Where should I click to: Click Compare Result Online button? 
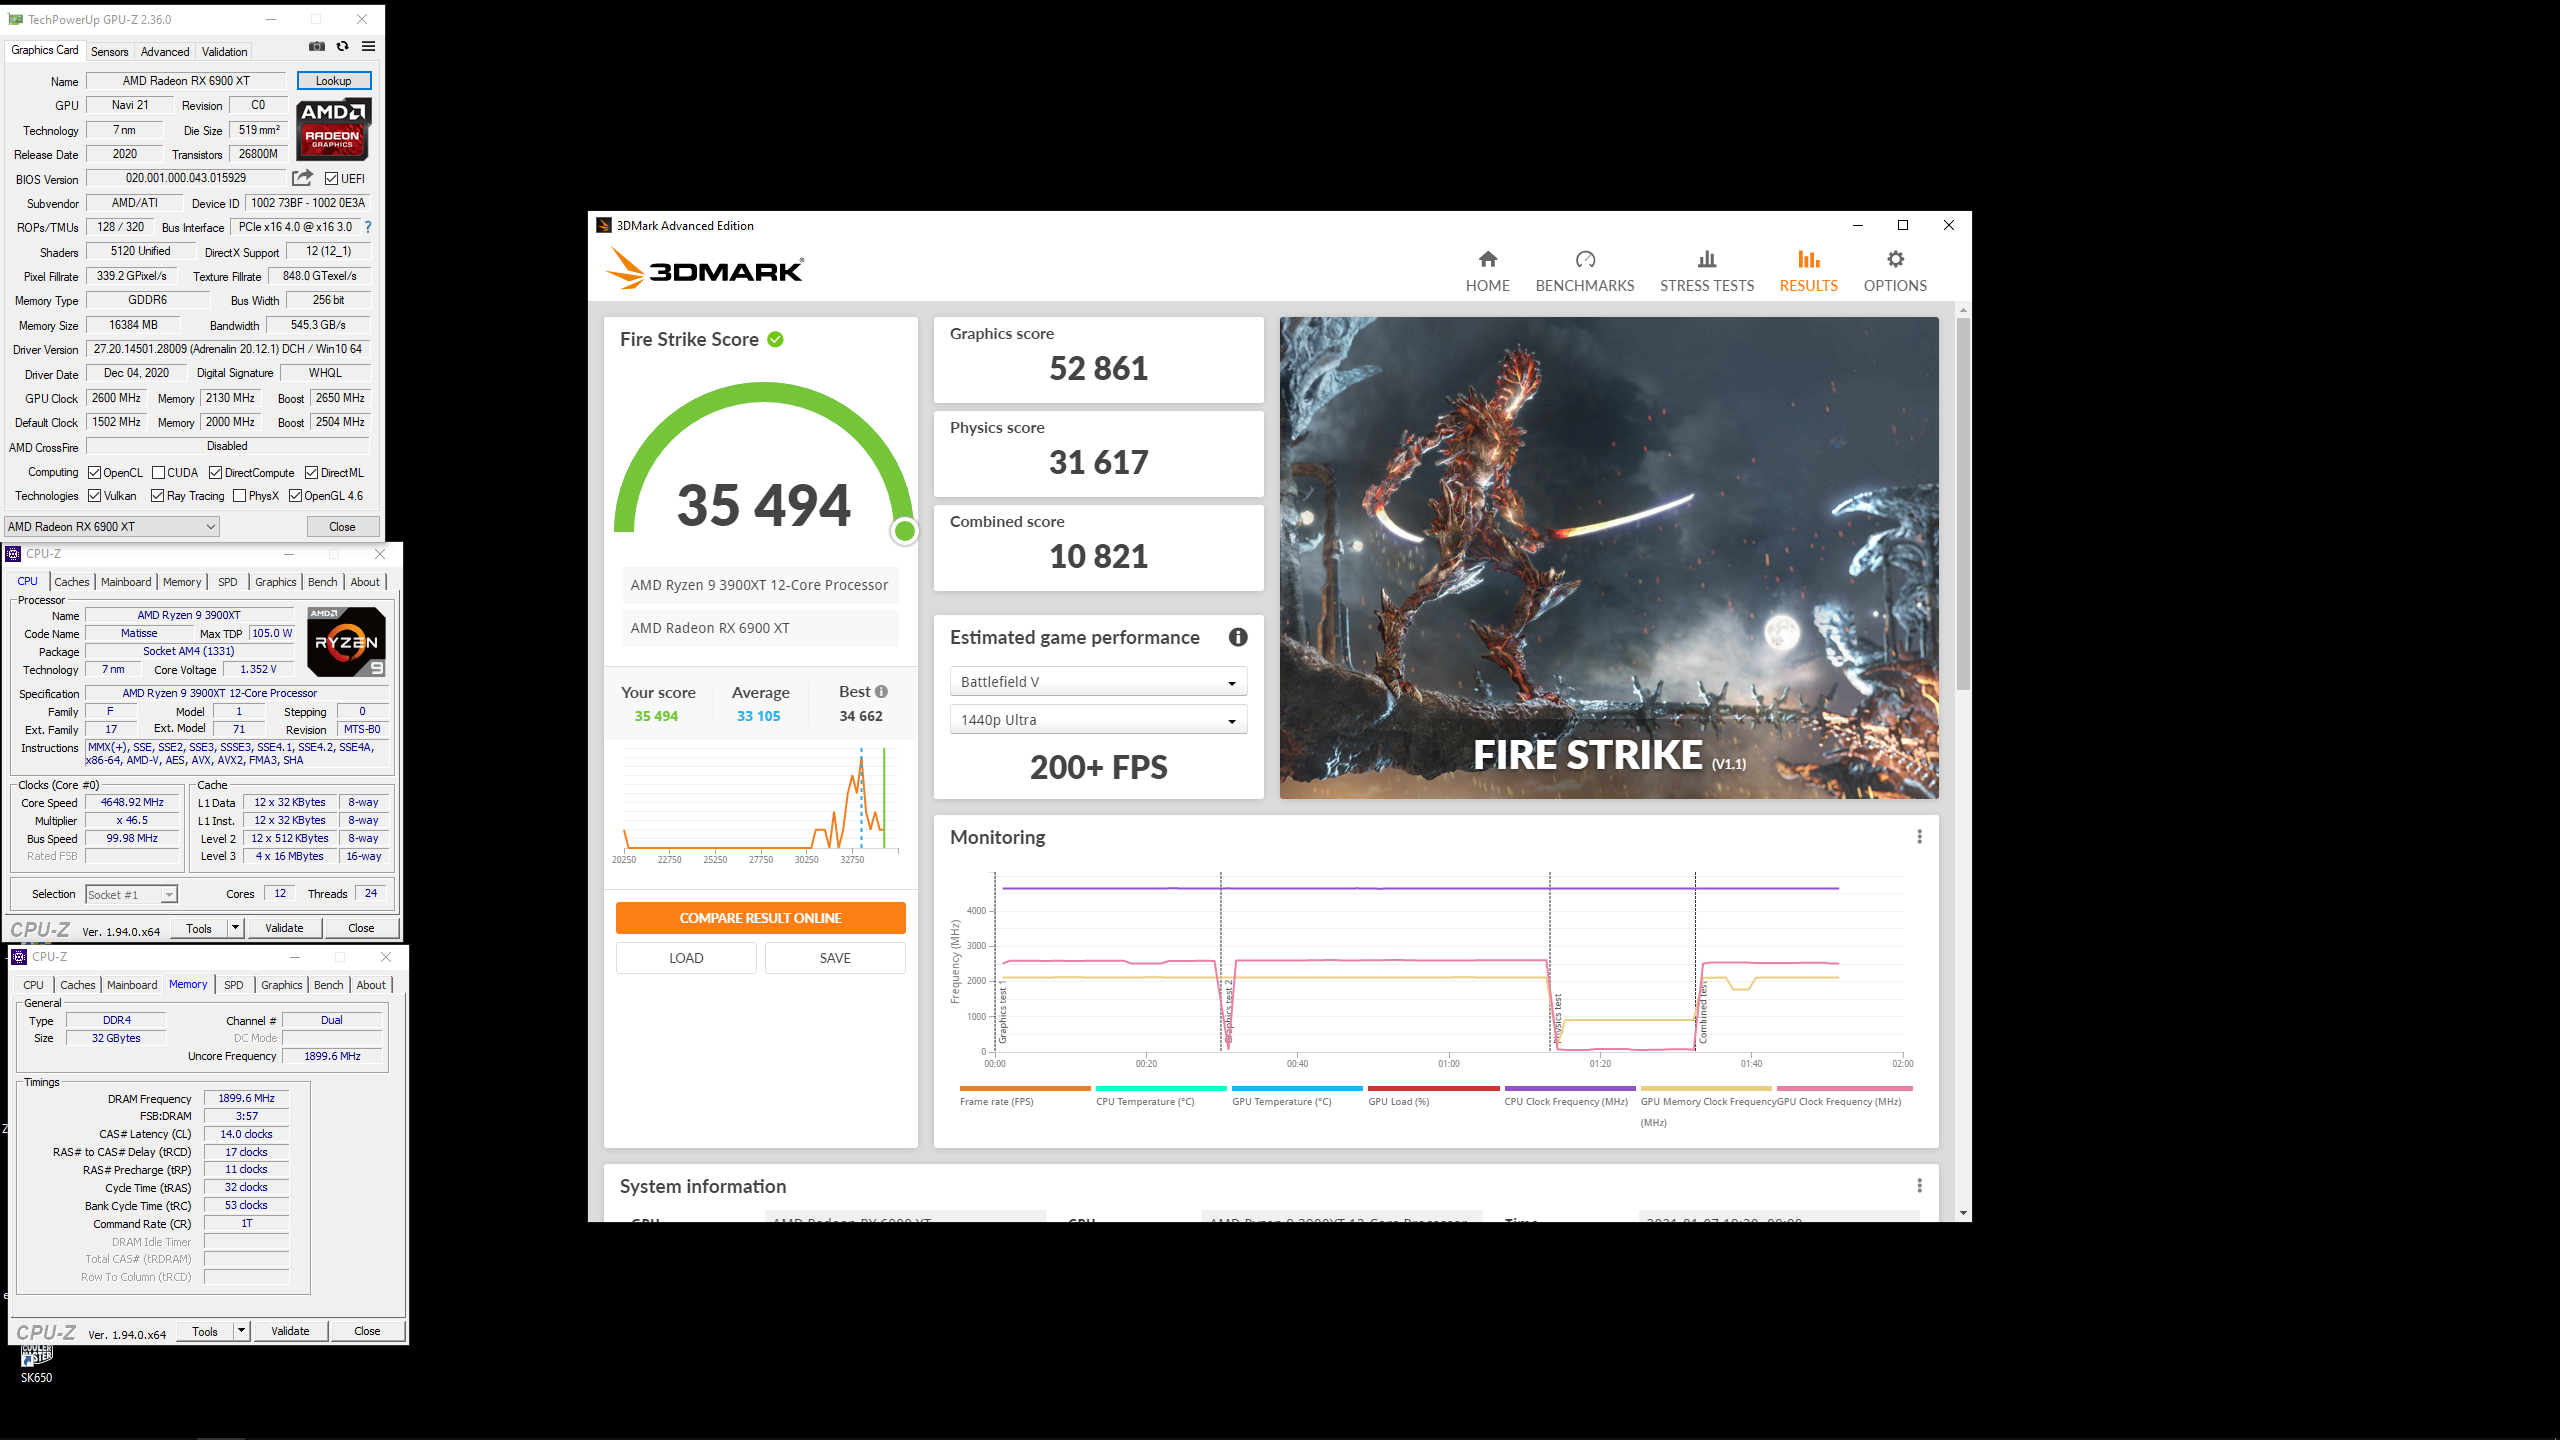(x=760, y=918)
